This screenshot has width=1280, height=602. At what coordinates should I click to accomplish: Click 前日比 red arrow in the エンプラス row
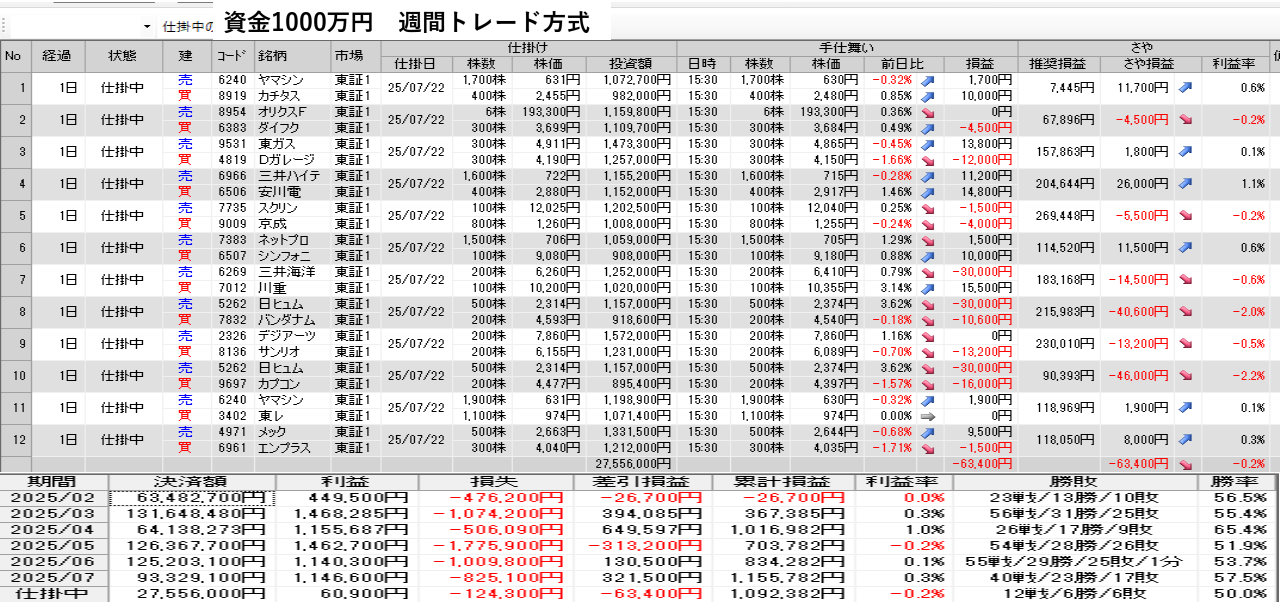click(928, 447)
